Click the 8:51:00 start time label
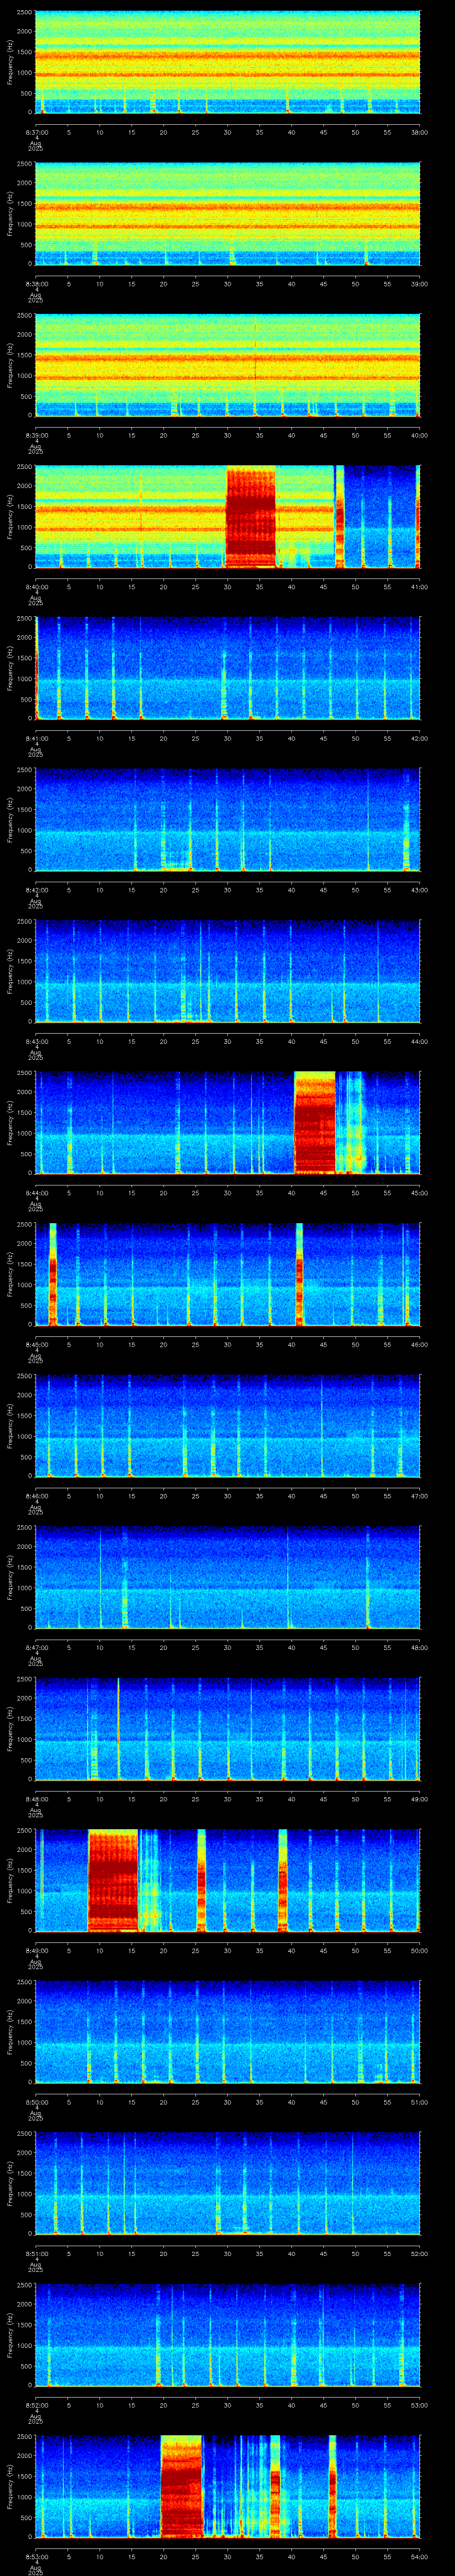The image size is (455, 2576). click(36, 2254)
